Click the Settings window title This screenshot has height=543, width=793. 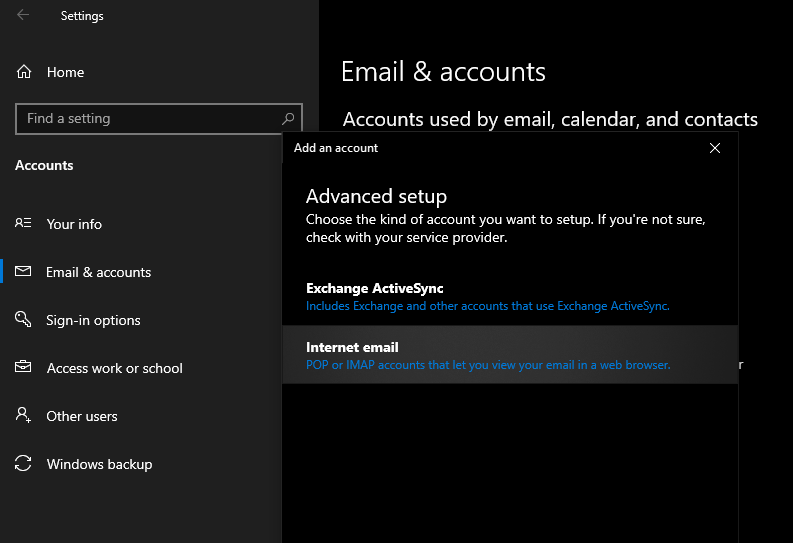point(82,16)
